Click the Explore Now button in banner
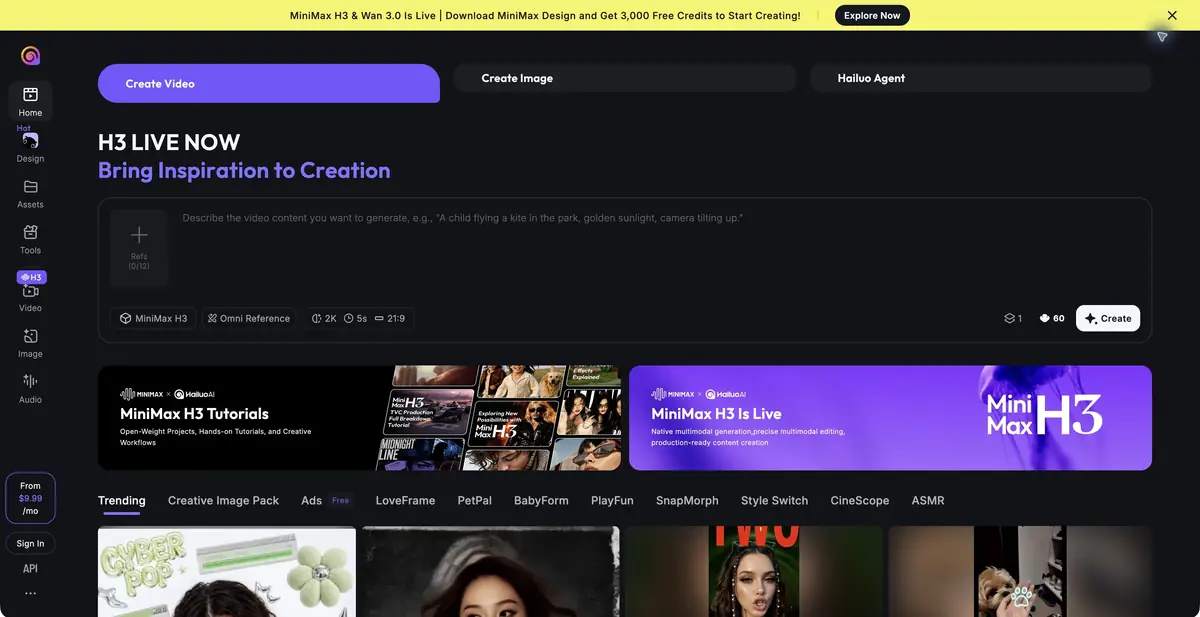 click(x=872, y=15)
